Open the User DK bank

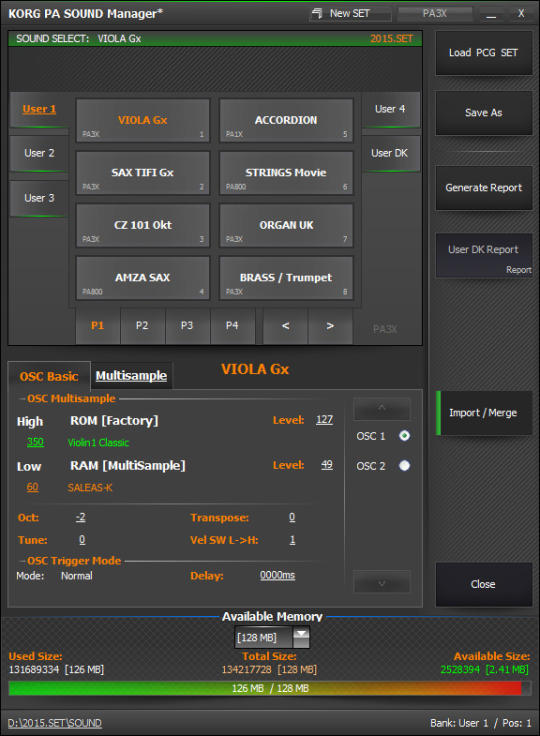[x=390, y=153]
